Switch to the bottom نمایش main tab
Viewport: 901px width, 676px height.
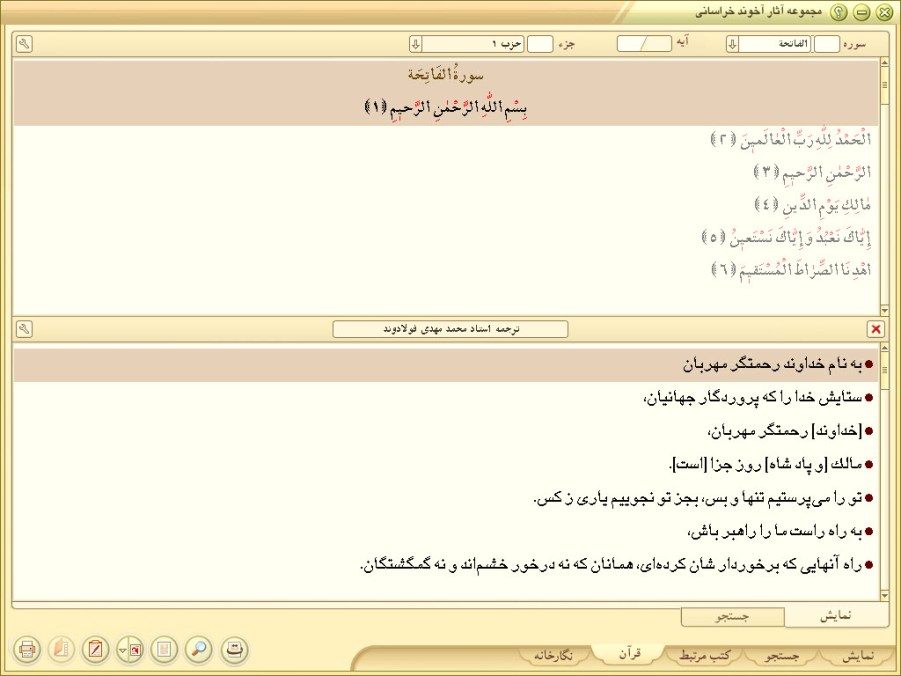pos(857,655)
